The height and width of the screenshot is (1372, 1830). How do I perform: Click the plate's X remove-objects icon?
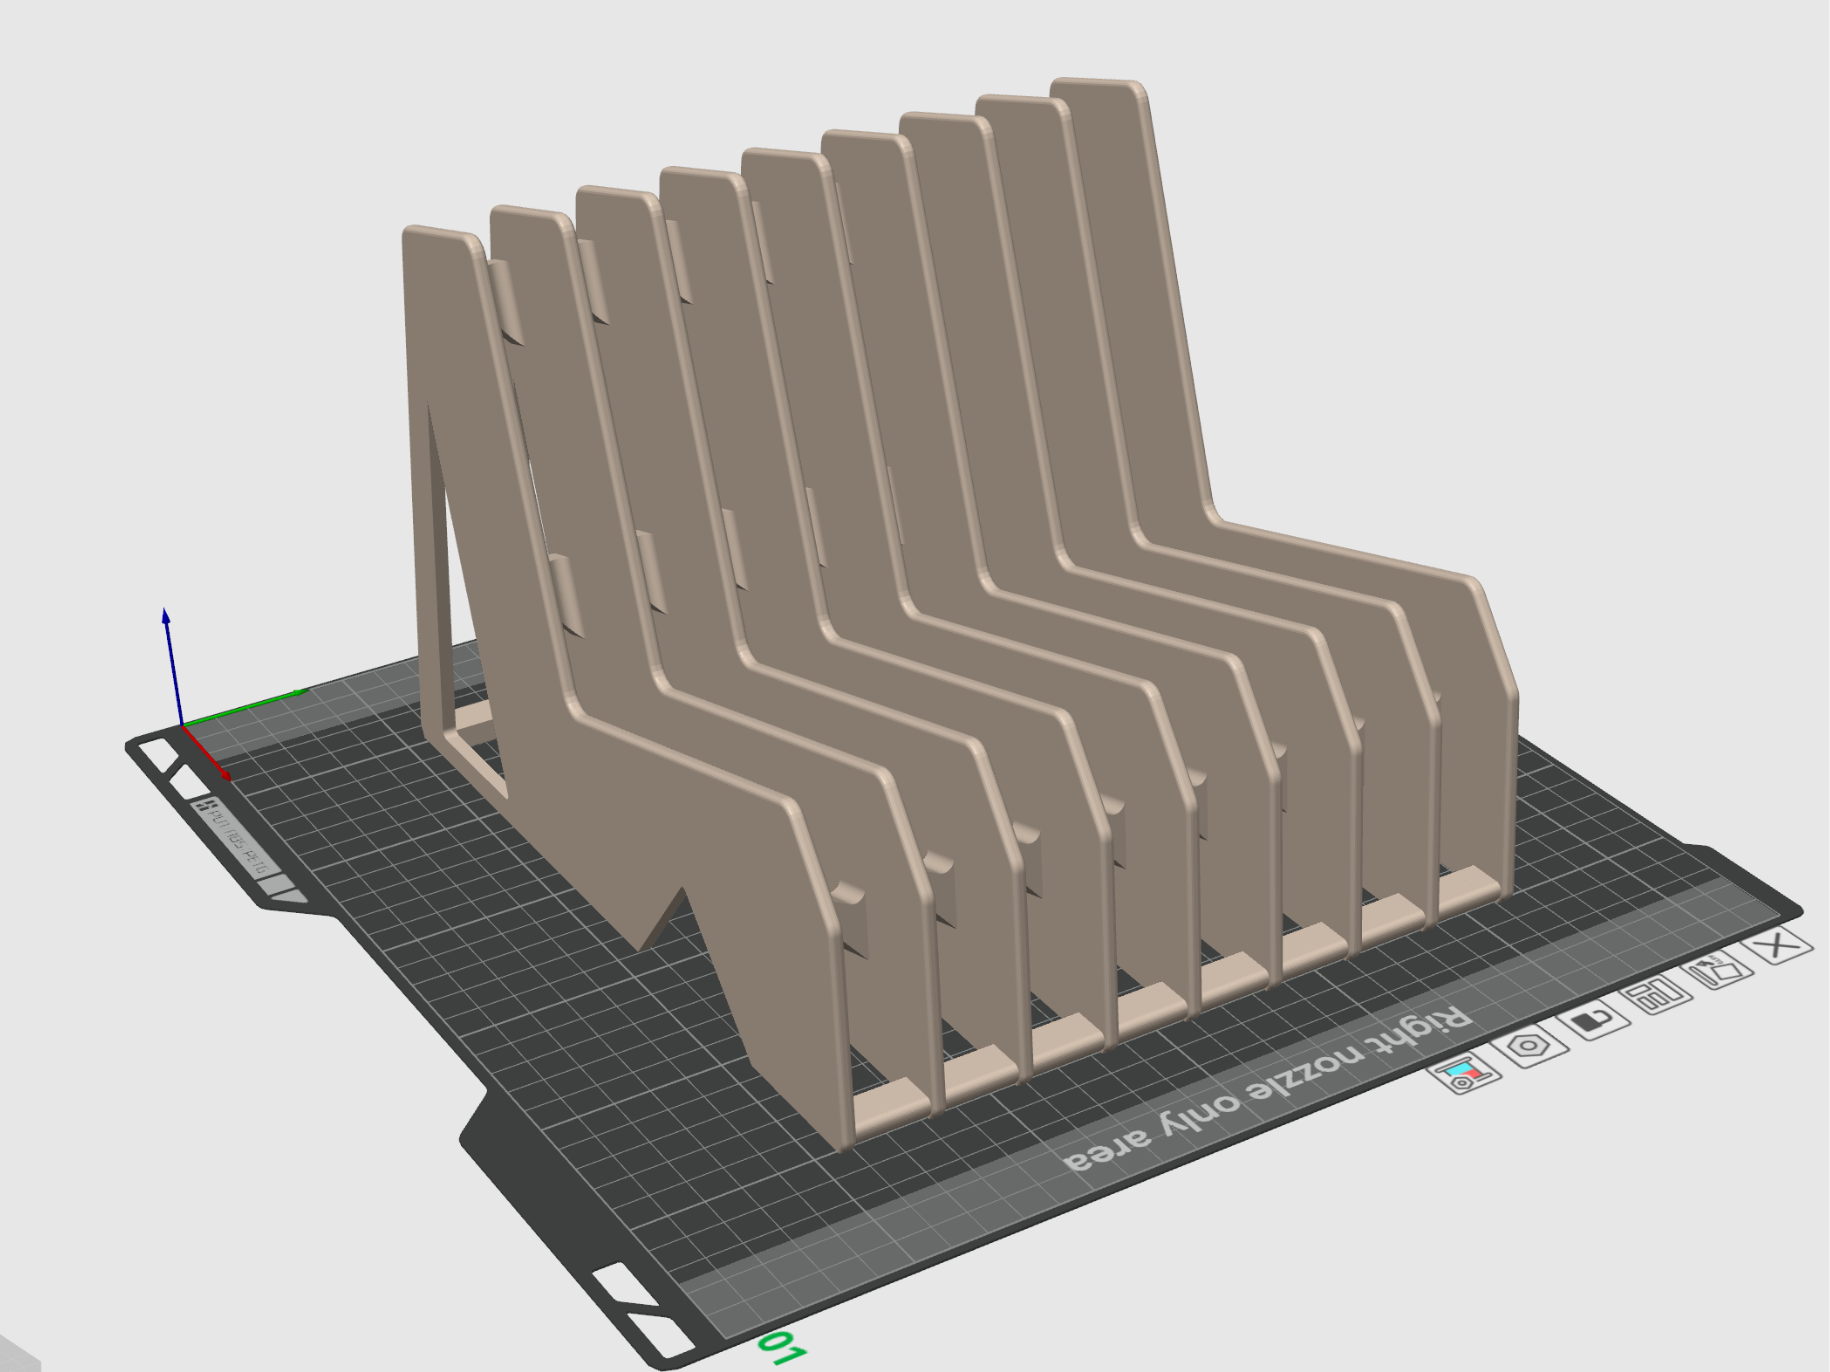[x=1777, y=945]
